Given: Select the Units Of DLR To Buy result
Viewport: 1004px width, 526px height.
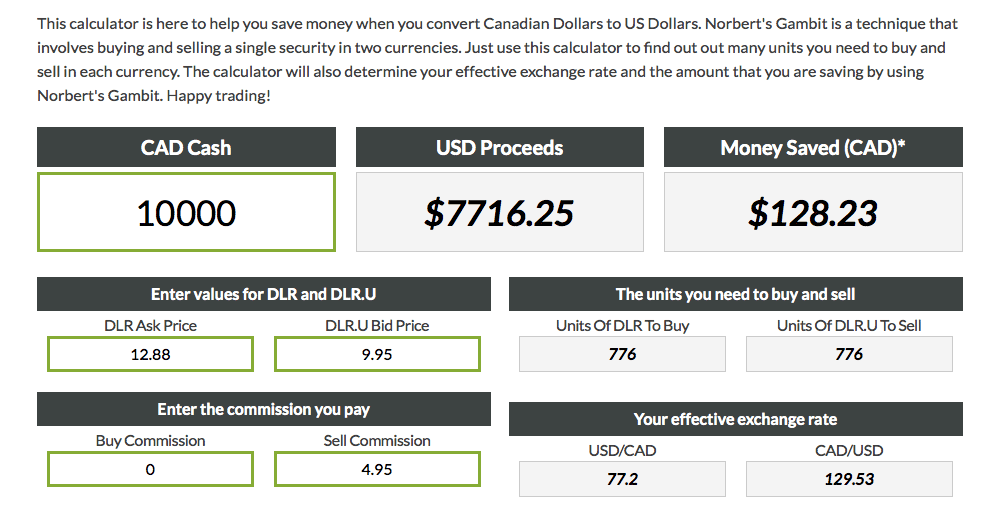Looking at the screenshot, I should coord(622,354).
